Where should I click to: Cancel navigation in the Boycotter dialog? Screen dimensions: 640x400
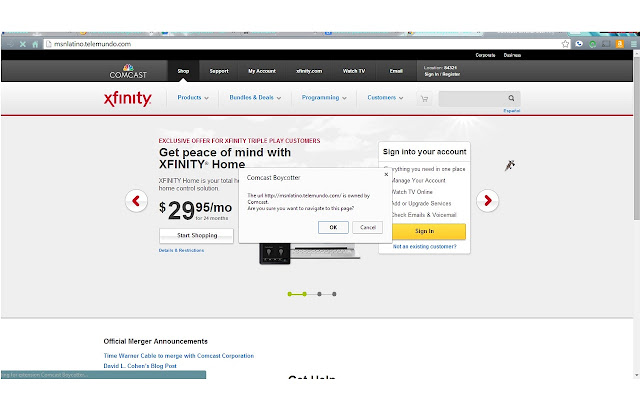tap(367, 227)
